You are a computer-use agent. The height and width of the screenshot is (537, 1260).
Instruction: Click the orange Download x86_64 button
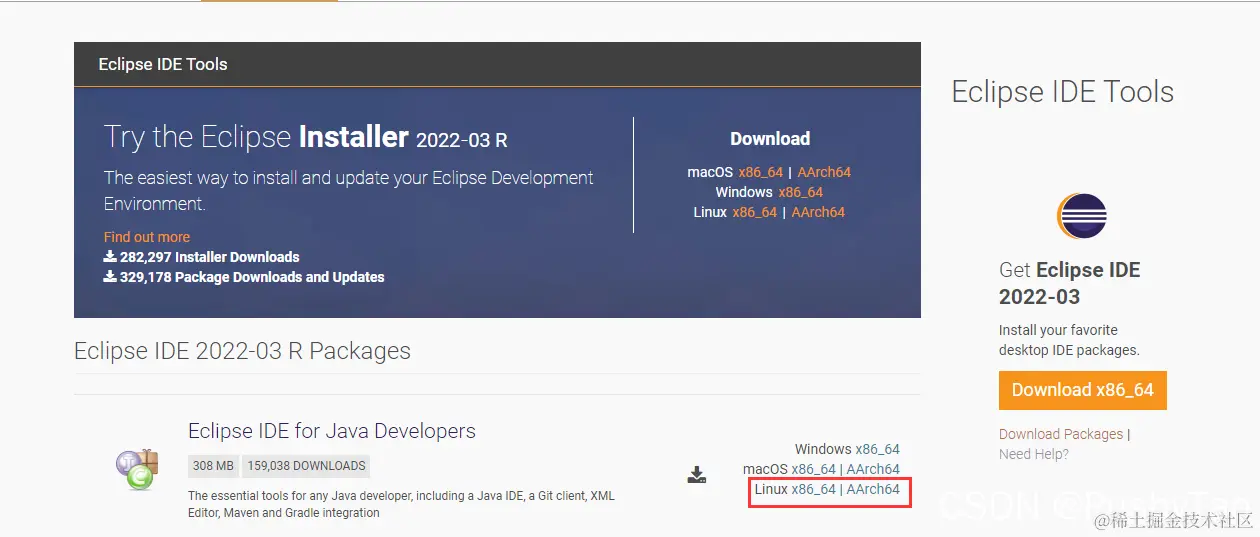[x=1083, y=390]
